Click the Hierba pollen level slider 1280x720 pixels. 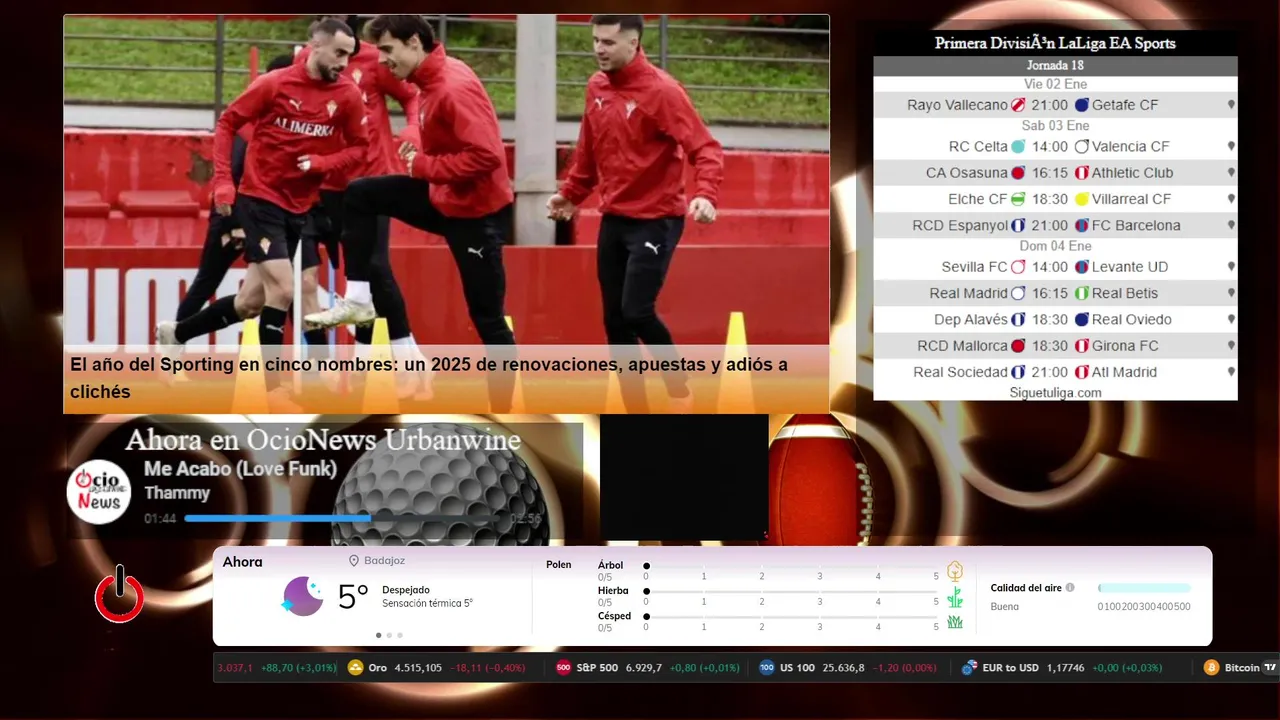click(x=791, y=592)
